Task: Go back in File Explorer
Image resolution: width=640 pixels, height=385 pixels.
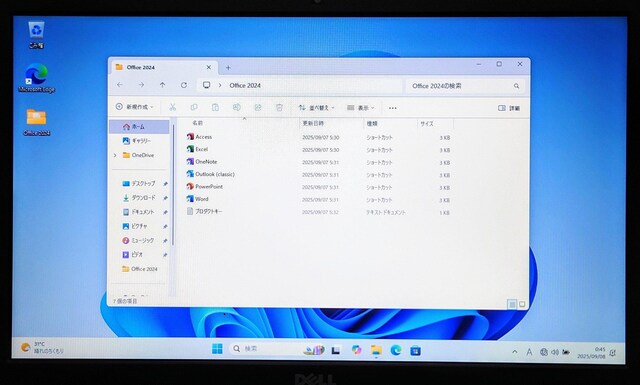Action: tap(120, 85)
